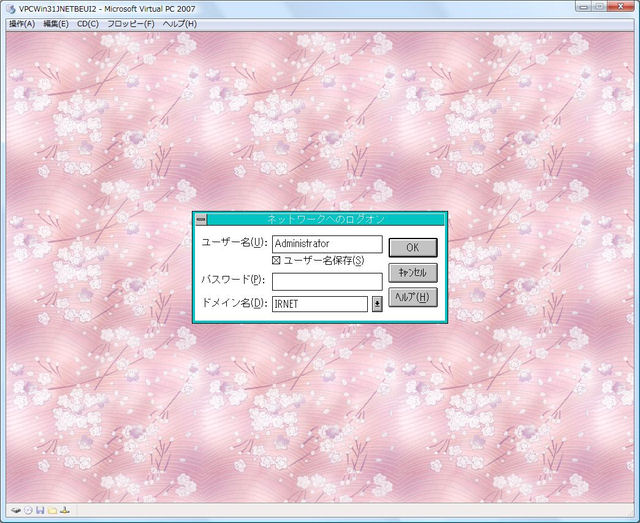The height and width of the screenshot is (523, 640).
Task: Minimize the Virtual PC window
Action: pos(584,7)
